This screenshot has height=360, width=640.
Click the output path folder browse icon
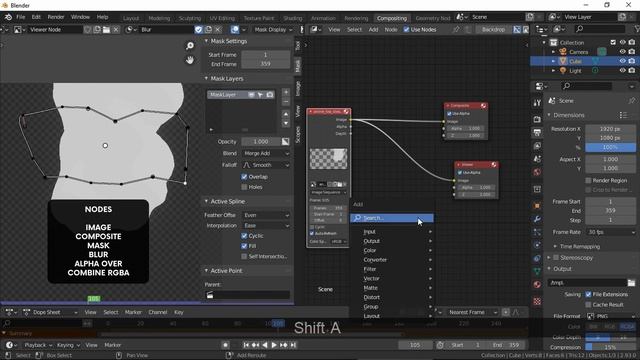coord(631,282)
